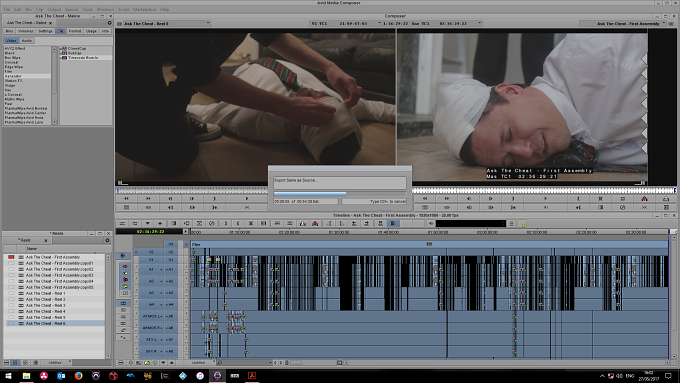Image resolution: width=680 pixels, height=383 pixels.
Task: Play the record monitor sequence
Action: (x=546, y=199)
